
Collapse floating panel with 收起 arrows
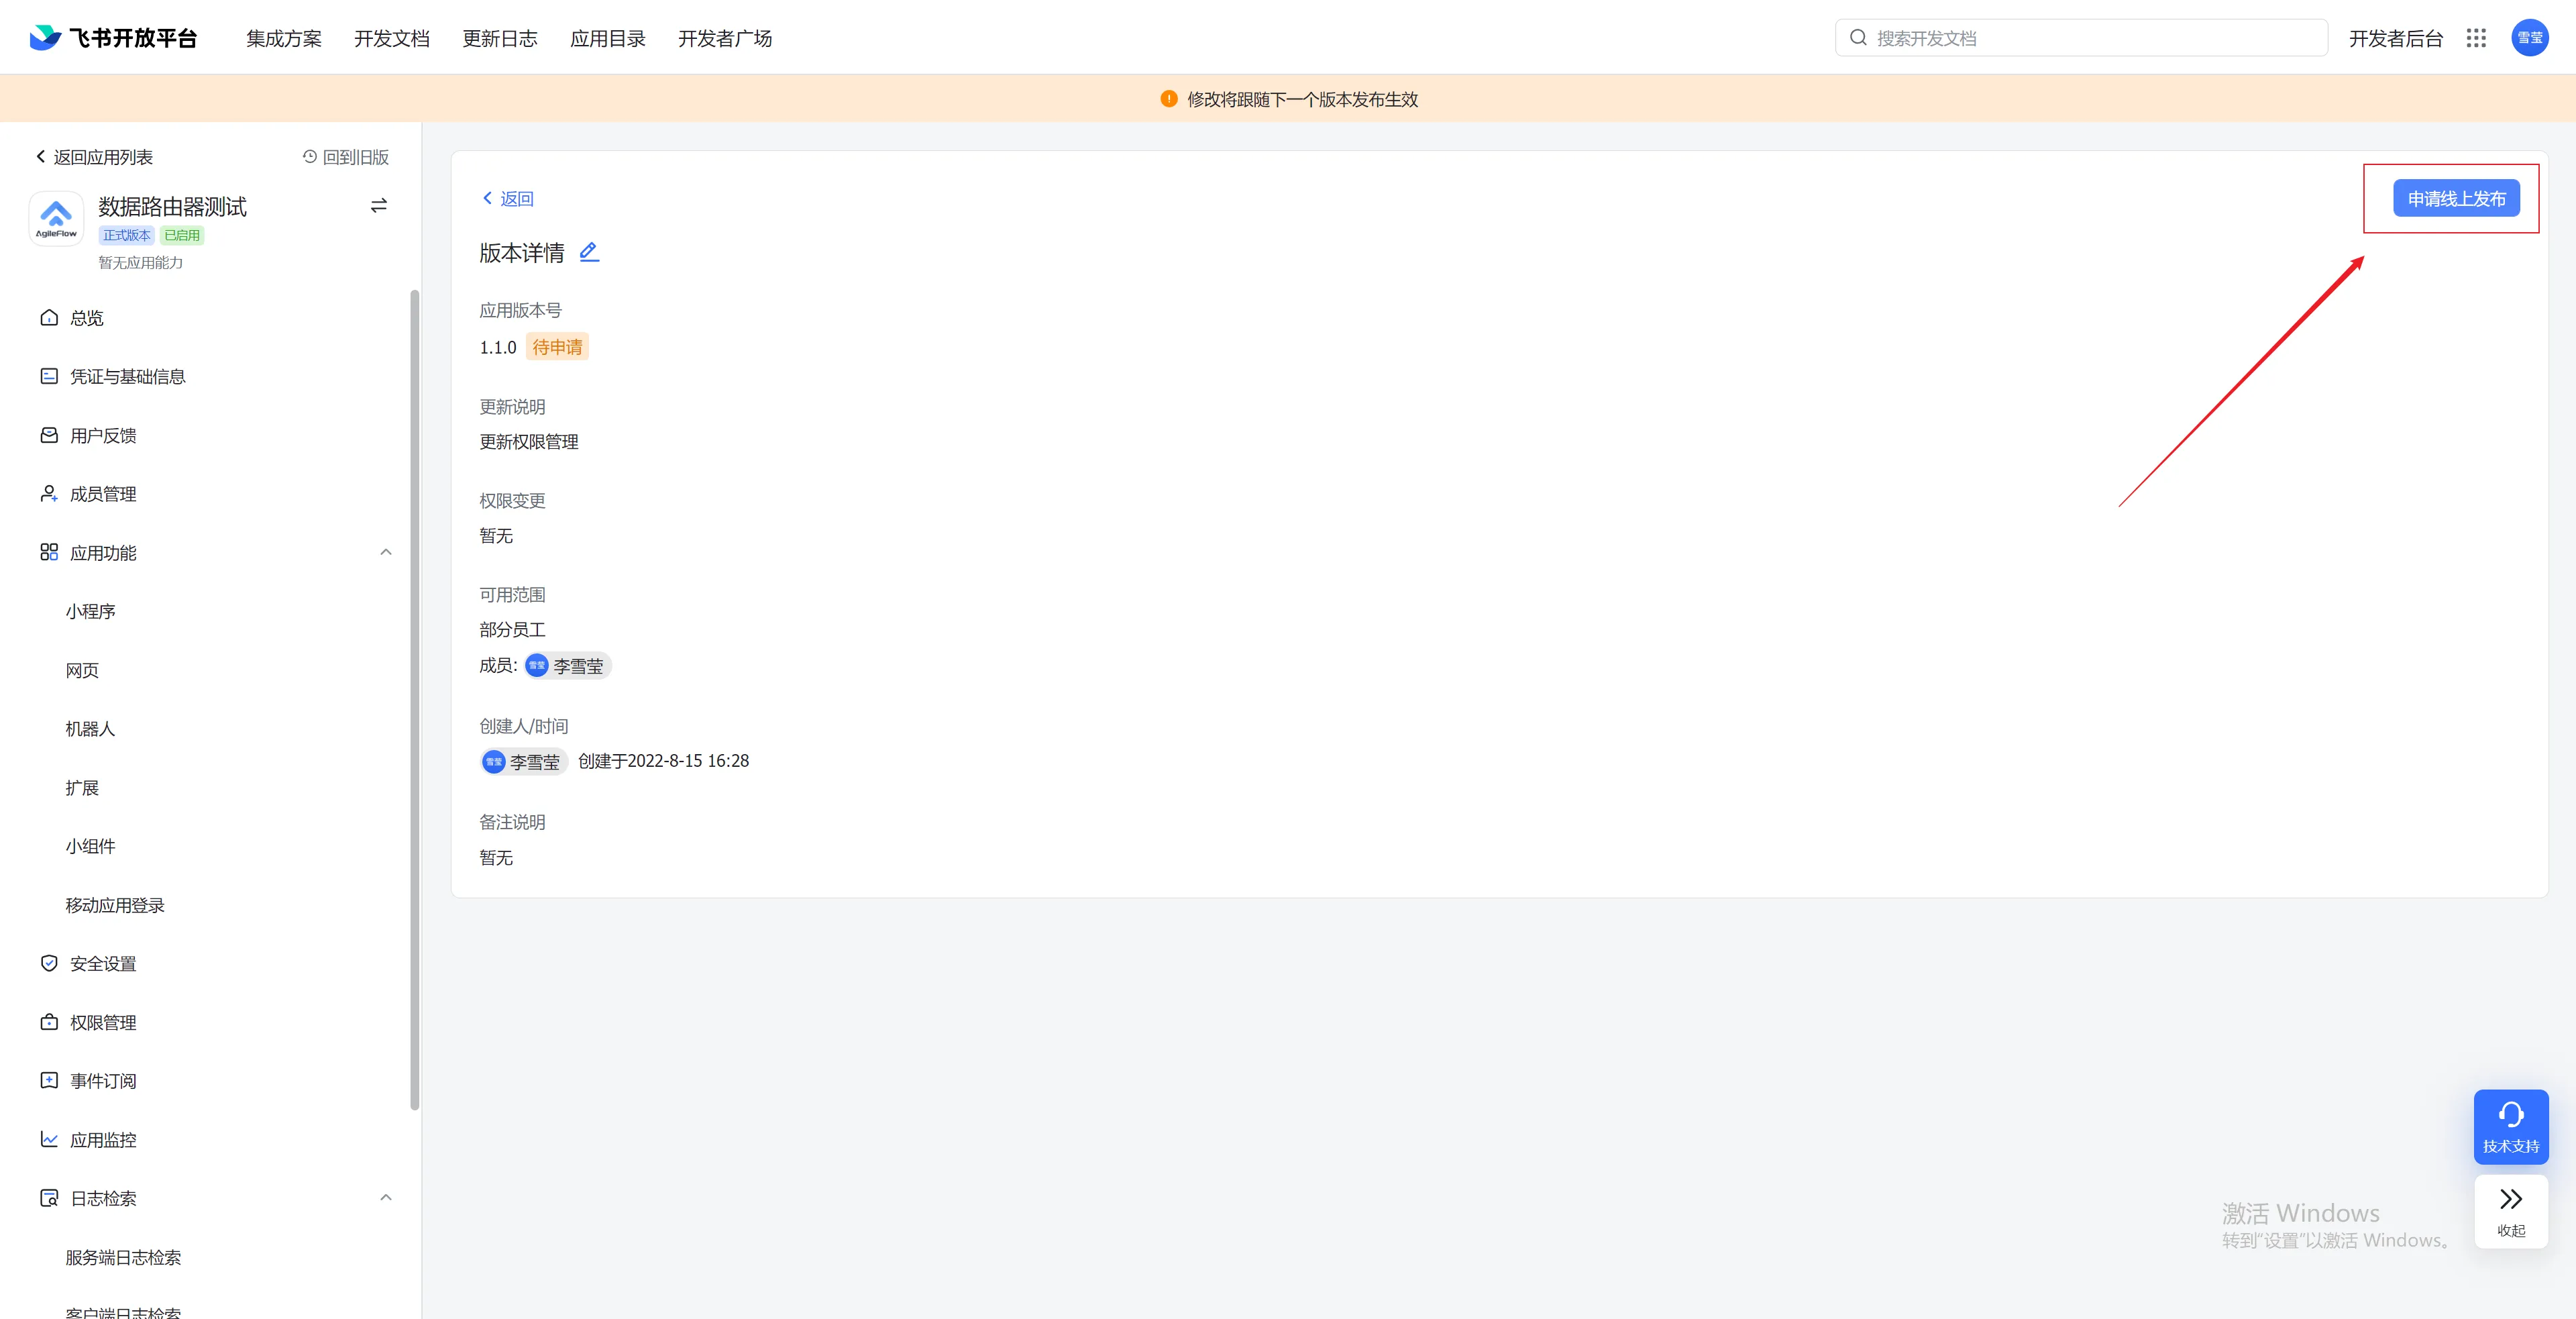coord(2510,1211)
